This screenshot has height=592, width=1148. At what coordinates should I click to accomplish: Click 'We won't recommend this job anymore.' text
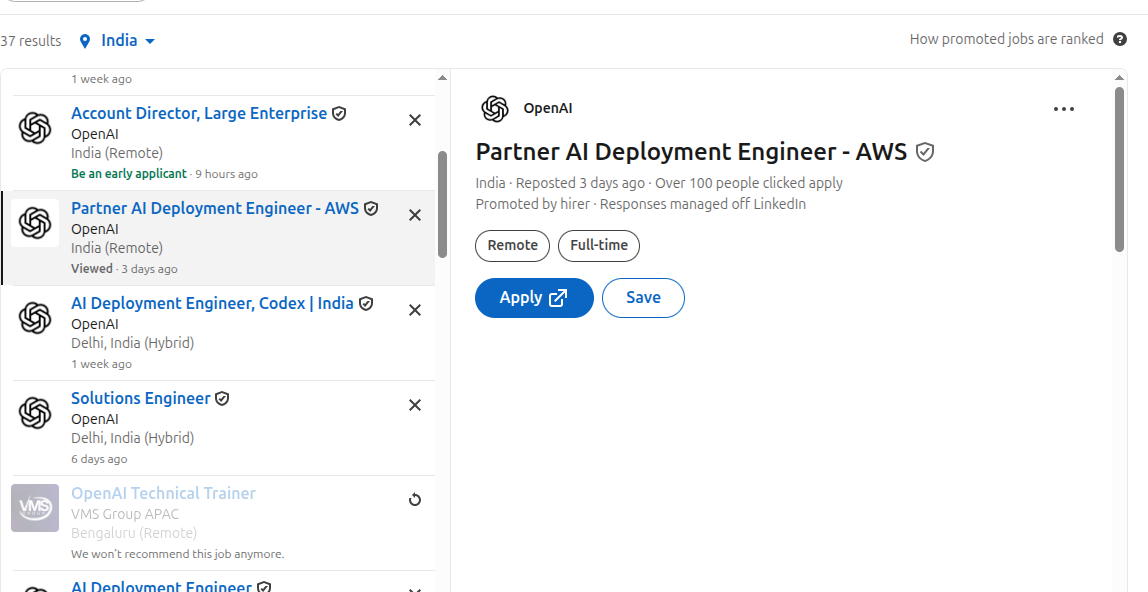click(178, 555)
